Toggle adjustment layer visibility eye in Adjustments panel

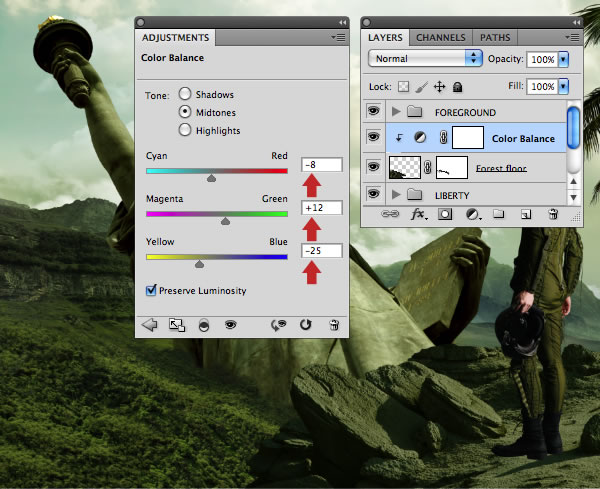230,325
